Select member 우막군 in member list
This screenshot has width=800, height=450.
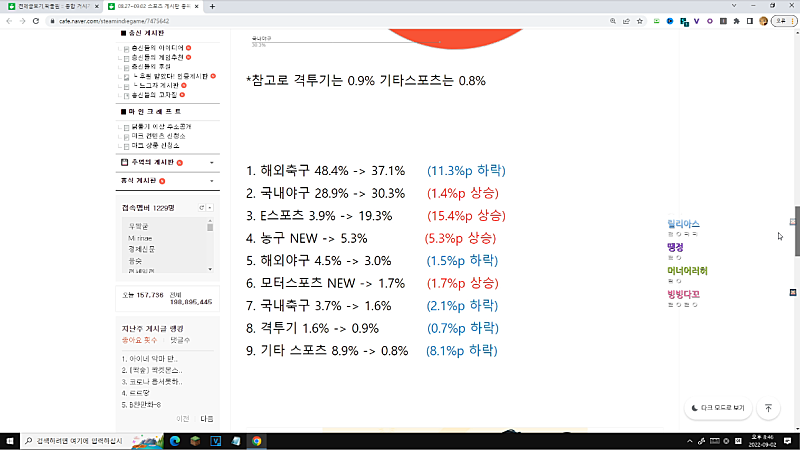(x=138, y=227)
